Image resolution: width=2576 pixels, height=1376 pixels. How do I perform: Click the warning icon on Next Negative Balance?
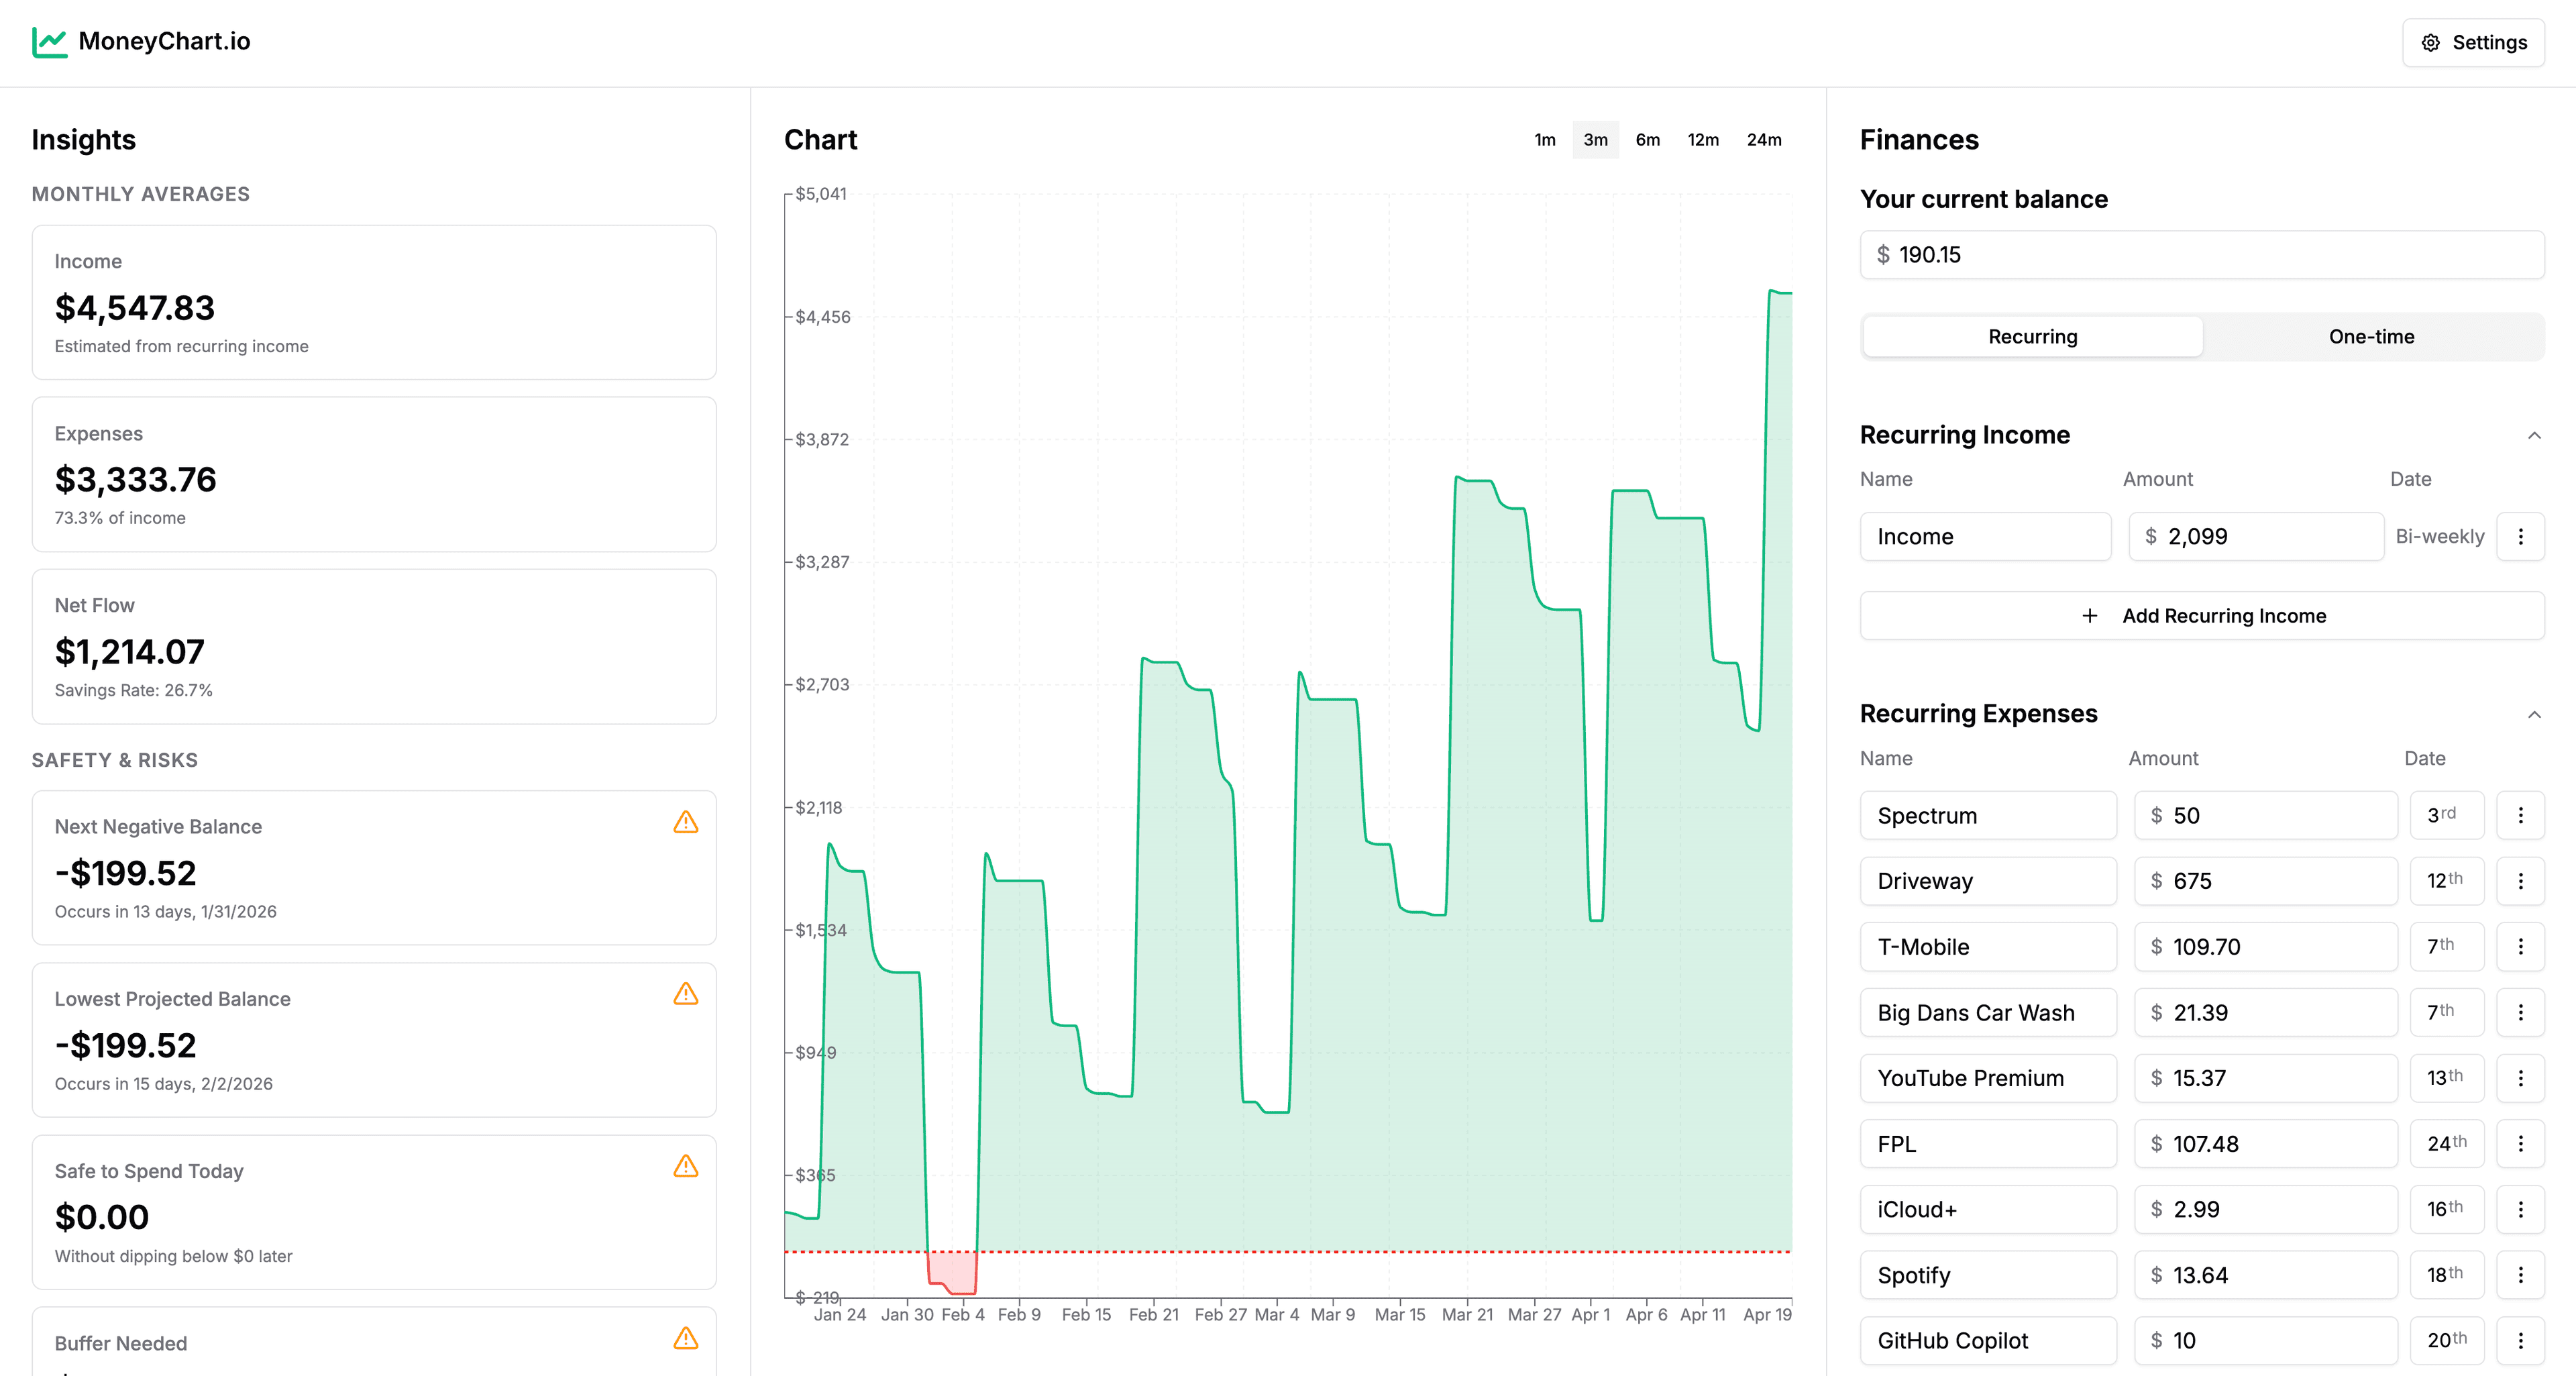click(x=685, y=823)
